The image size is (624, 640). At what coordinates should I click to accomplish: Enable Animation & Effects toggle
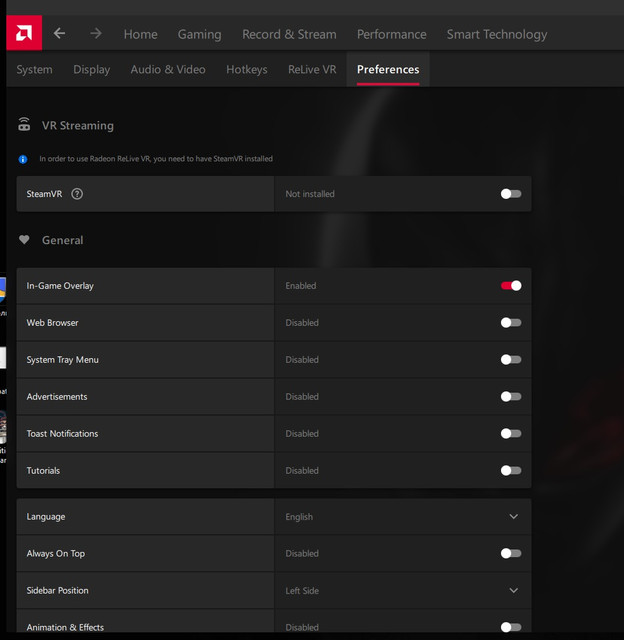[x=511, y=627]
